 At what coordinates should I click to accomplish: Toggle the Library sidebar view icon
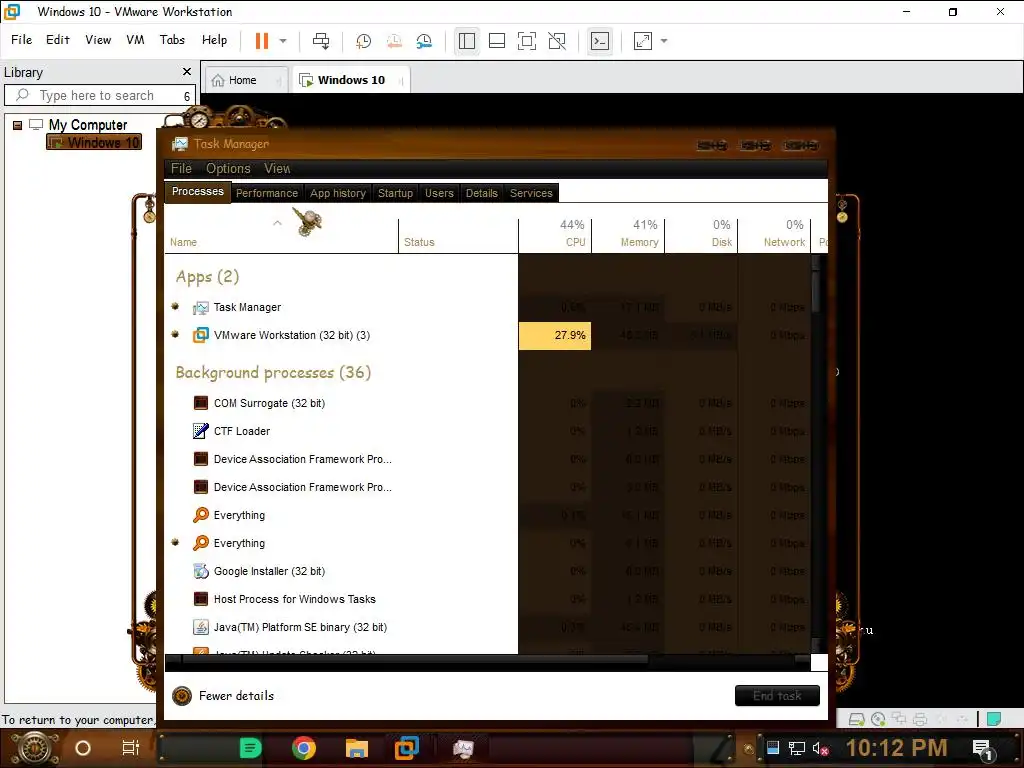click(467, 41)
